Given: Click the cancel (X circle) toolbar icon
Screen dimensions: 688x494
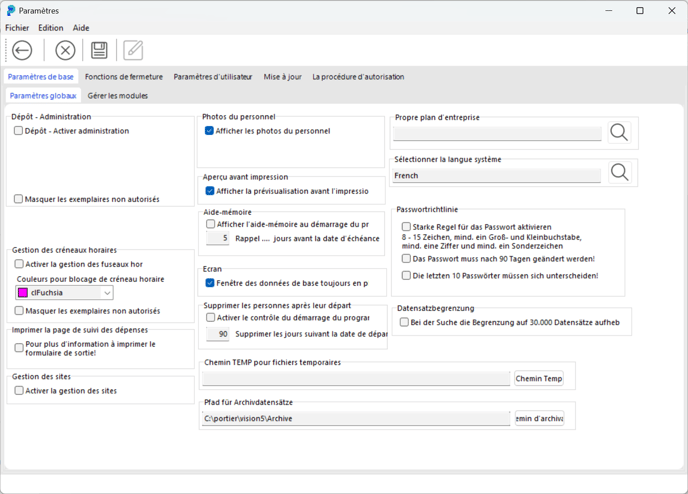Looking at the screenshot, I should pyautogui.click(x=65, y=50).
